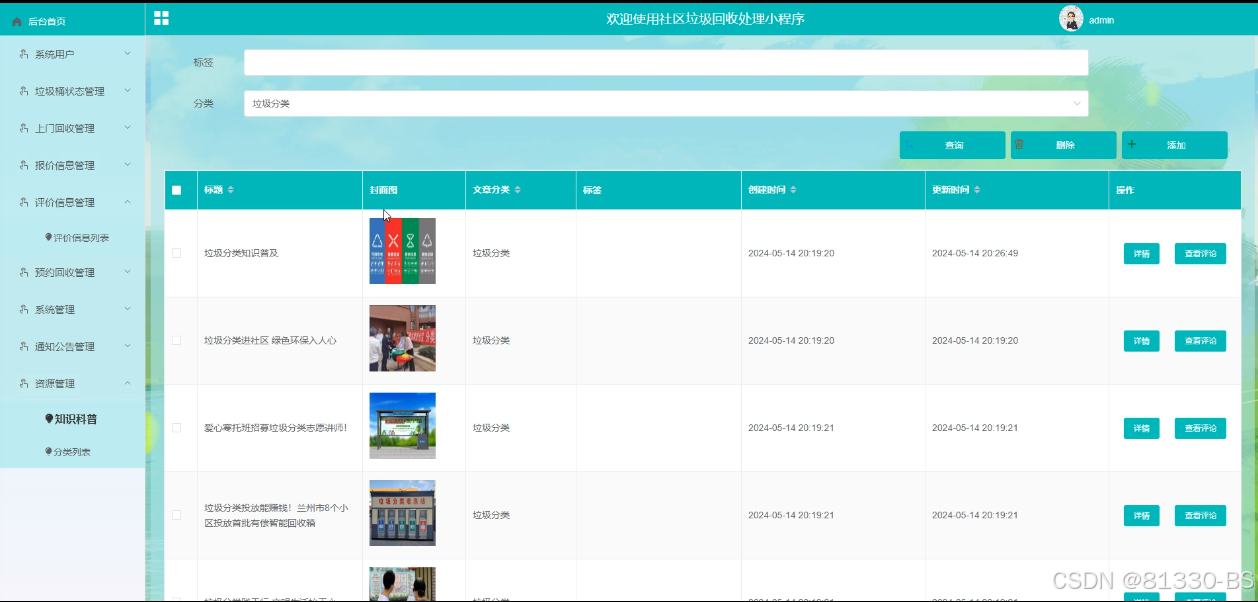The width and height of the screenshot is (1258, 602).
Task: Click the update time 2024-05-14 20:26:49
Action: tap(975, 253)
